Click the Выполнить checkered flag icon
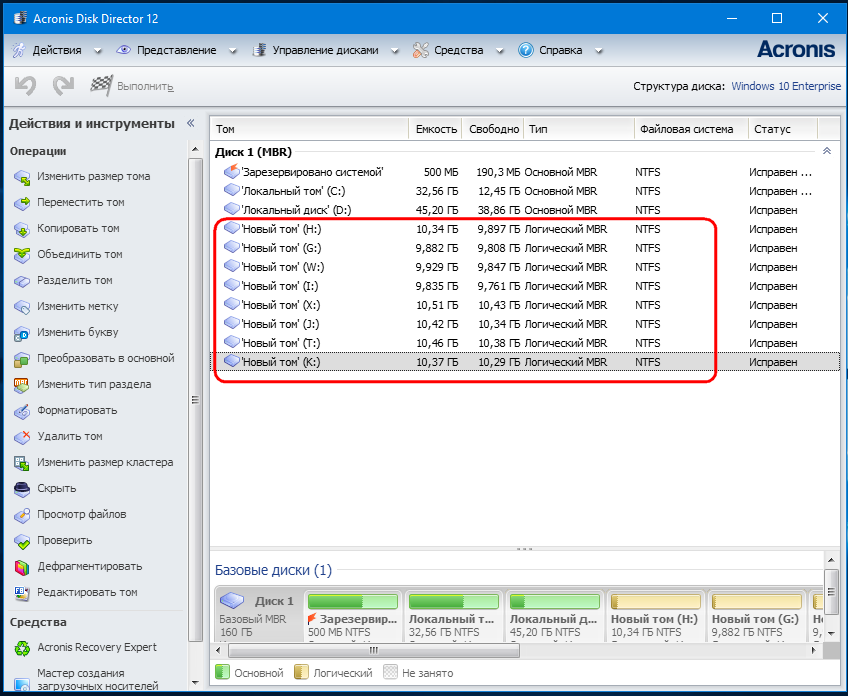Image resolution: width=848 pixels, height=696 pixels. 101,87
